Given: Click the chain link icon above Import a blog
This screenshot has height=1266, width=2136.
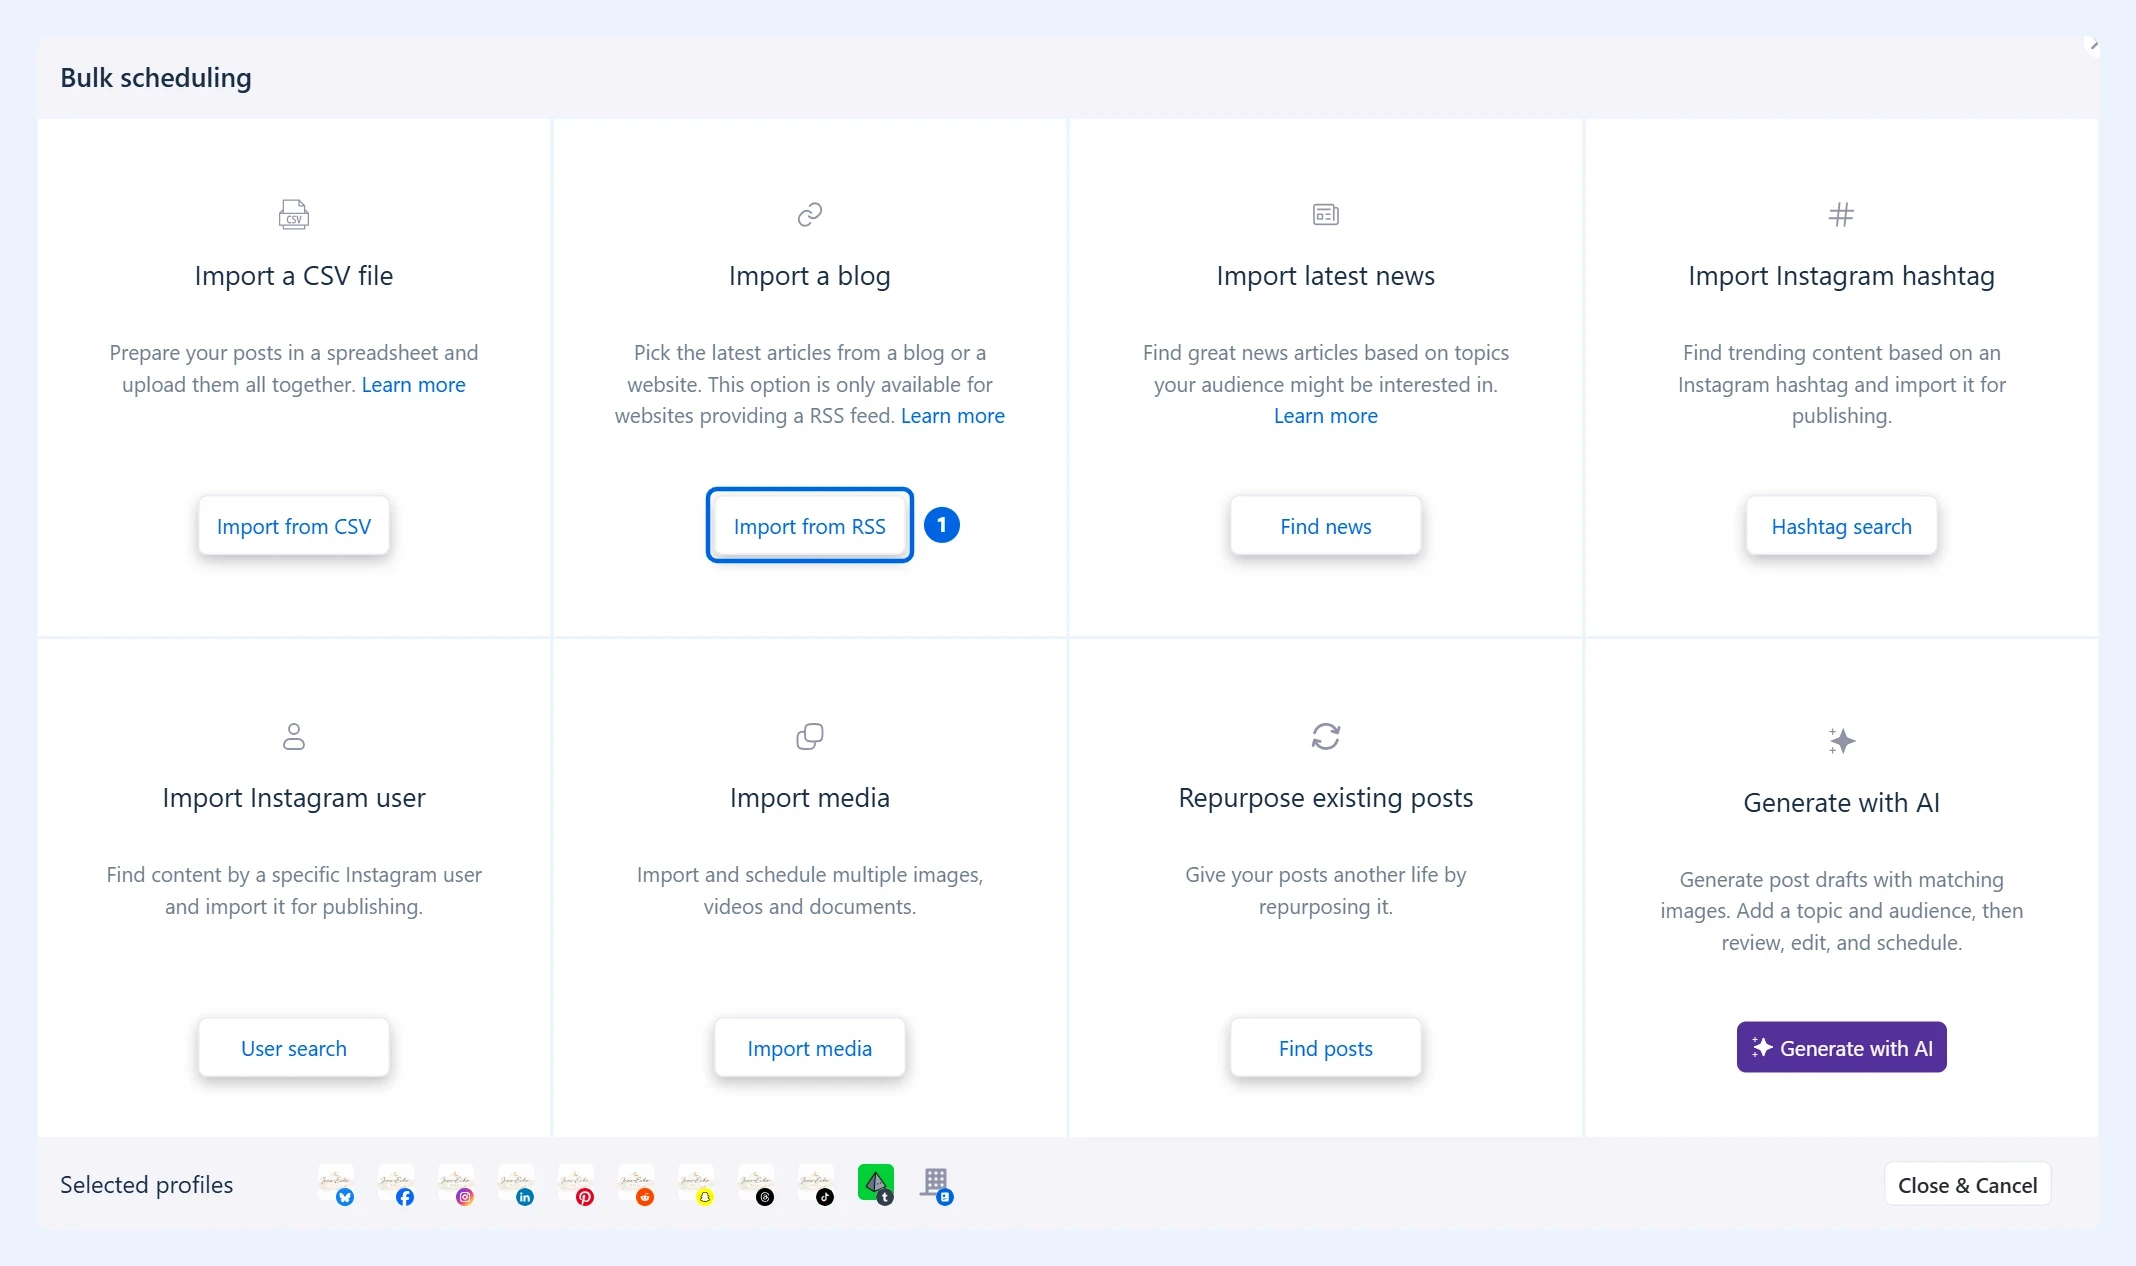Looking at the screenshot, I should [810, 214].
